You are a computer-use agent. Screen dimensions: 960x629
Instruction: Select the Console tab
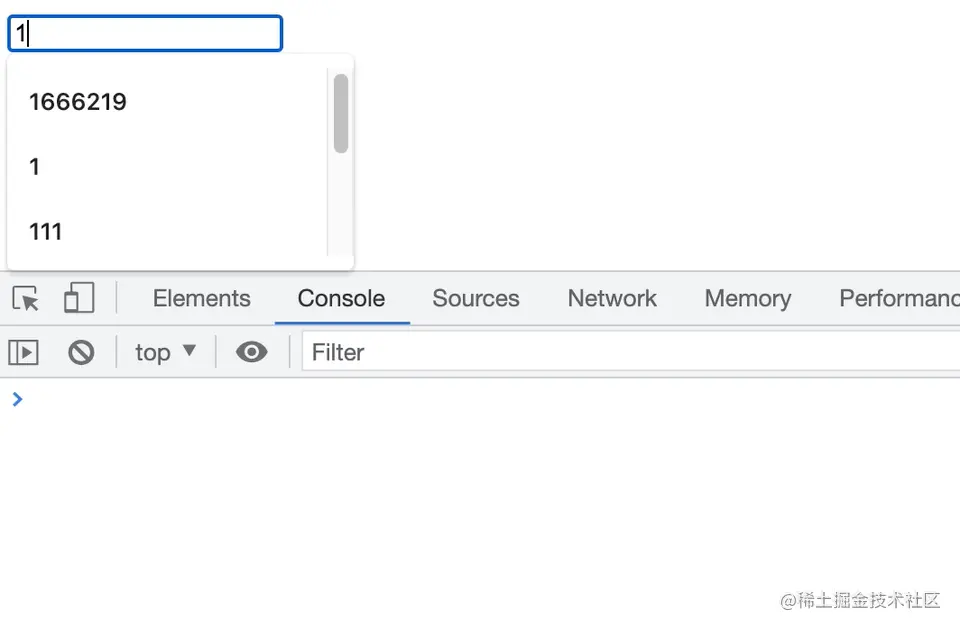point(341,298)
